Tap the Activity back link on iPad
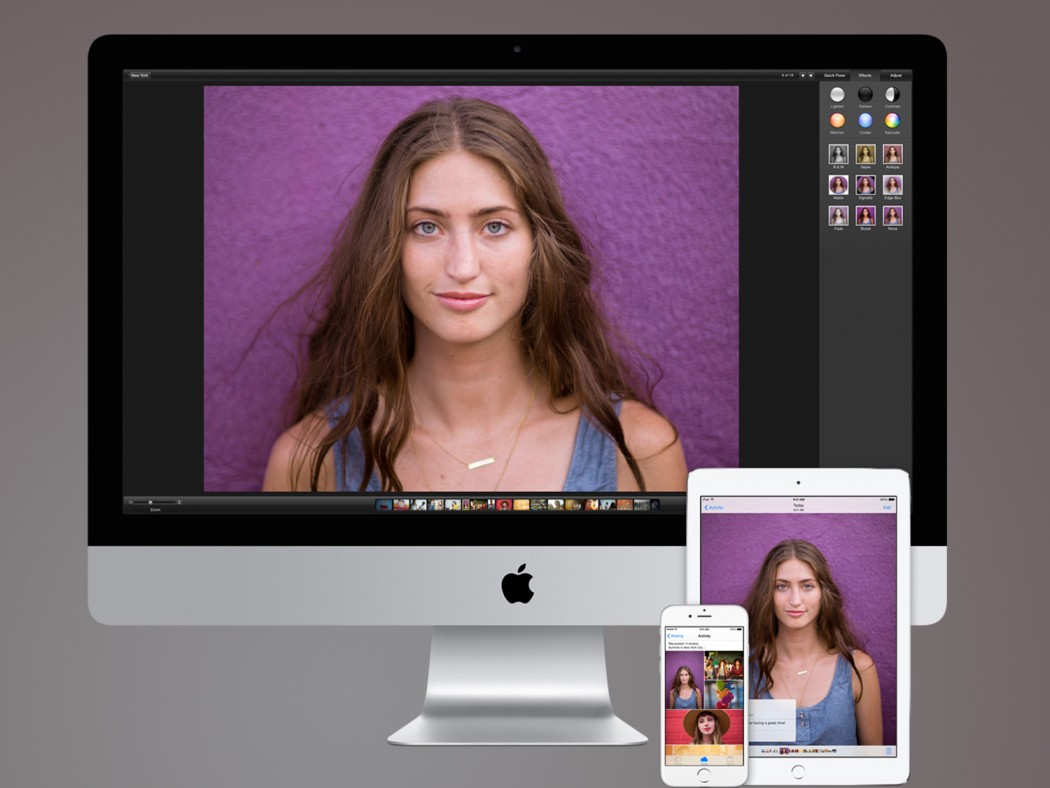Viewport: 1050px width, 788px height. [x=716, y=507]
